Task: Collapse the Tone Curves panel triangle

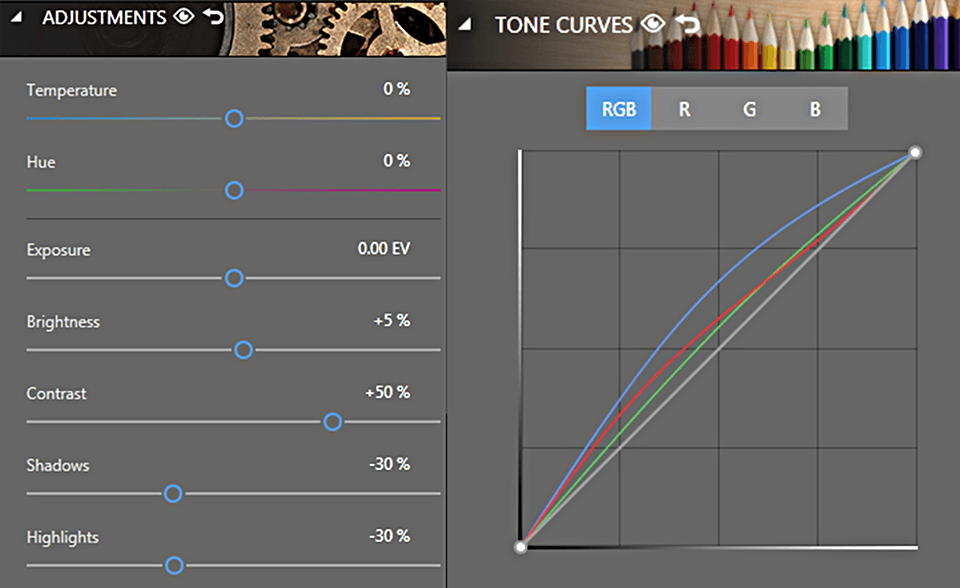Action: point(464,25)
